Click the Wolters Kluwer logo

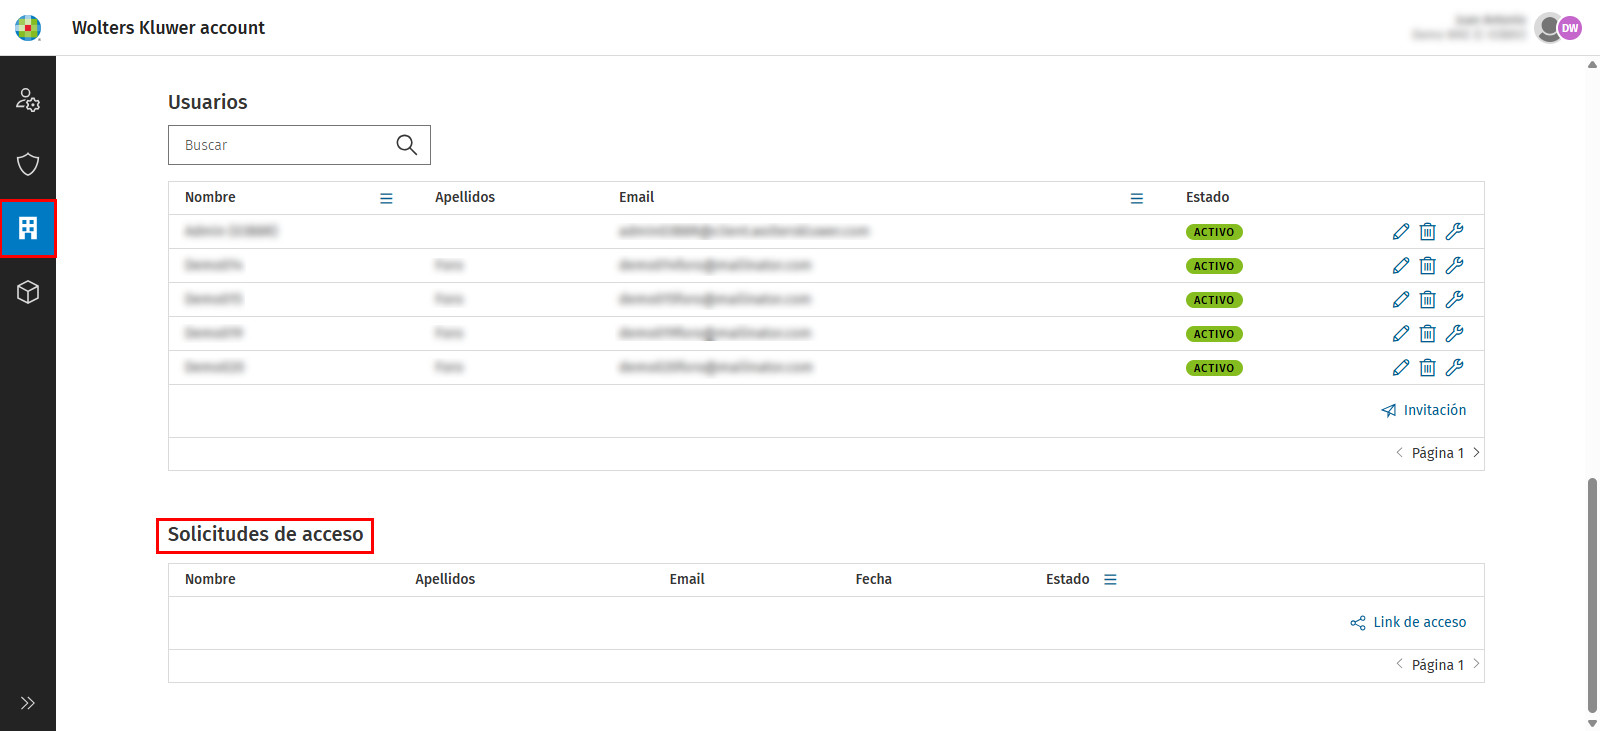28,28
